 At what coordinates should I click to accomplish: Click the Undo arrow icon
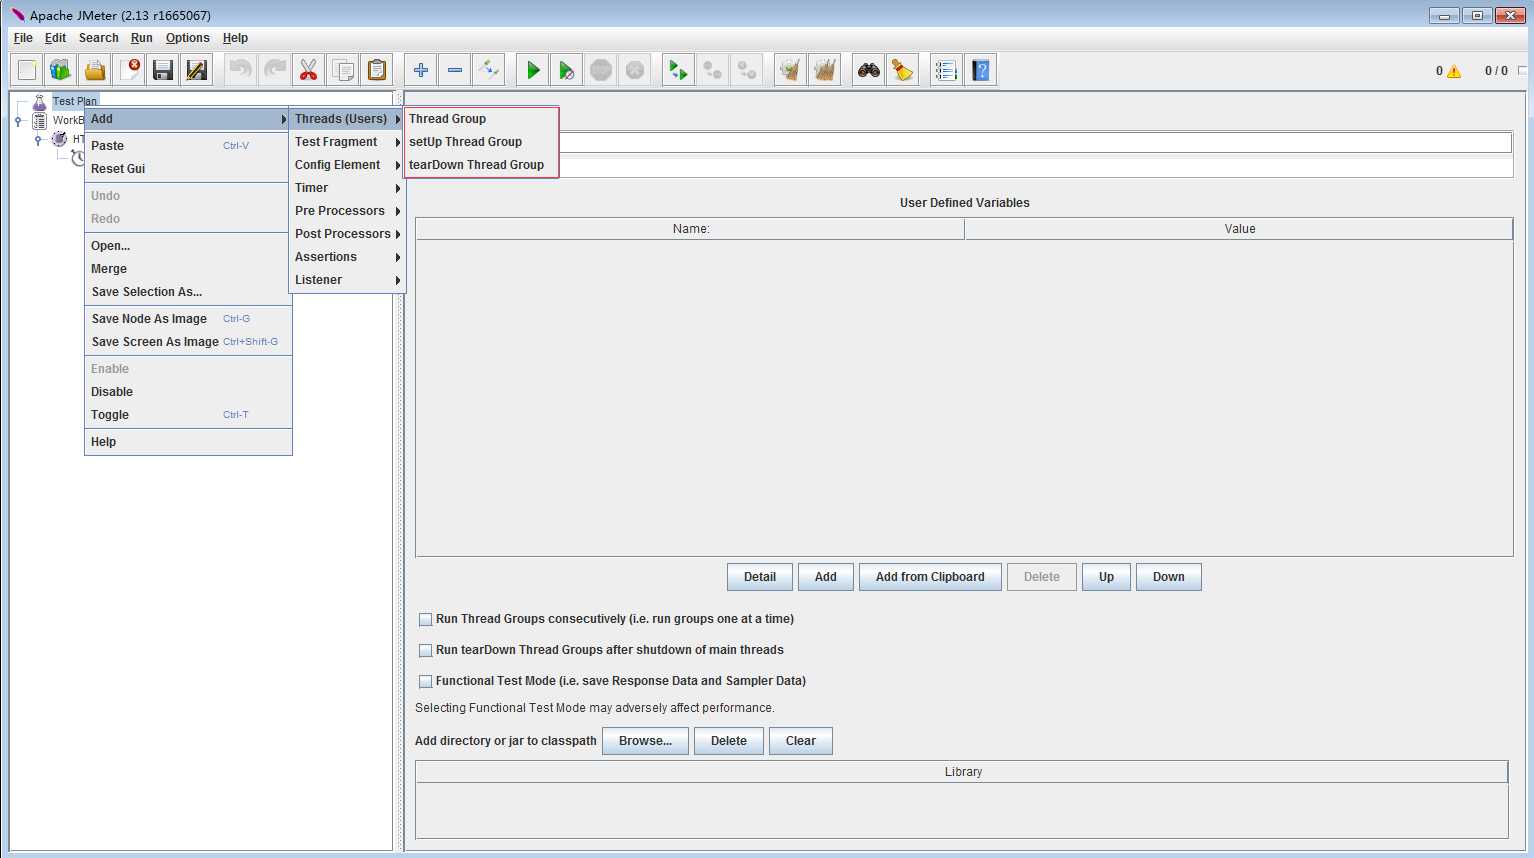tap(241, 70)
